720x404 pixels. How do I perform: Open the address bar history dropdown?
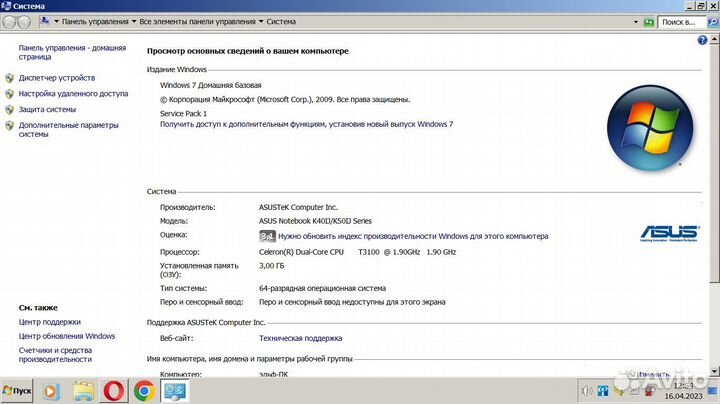coord(636,22)
